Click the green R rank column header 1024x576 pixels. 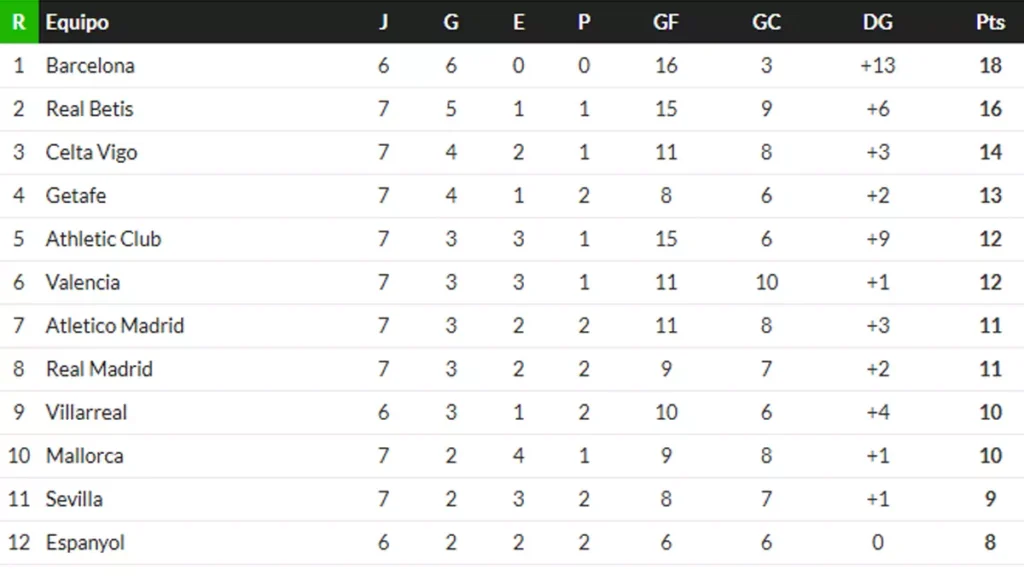(x=18, y=22)
